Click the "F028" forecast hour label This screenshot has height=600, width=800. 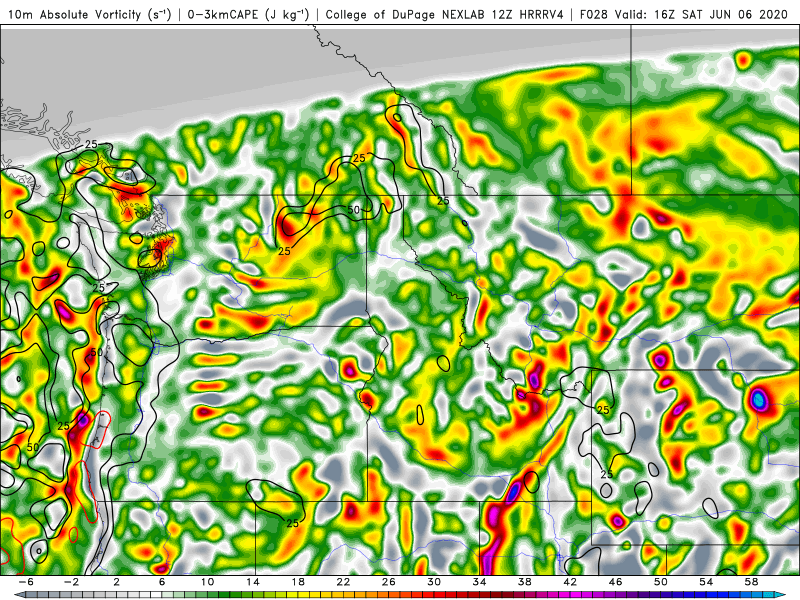(594, 14)
